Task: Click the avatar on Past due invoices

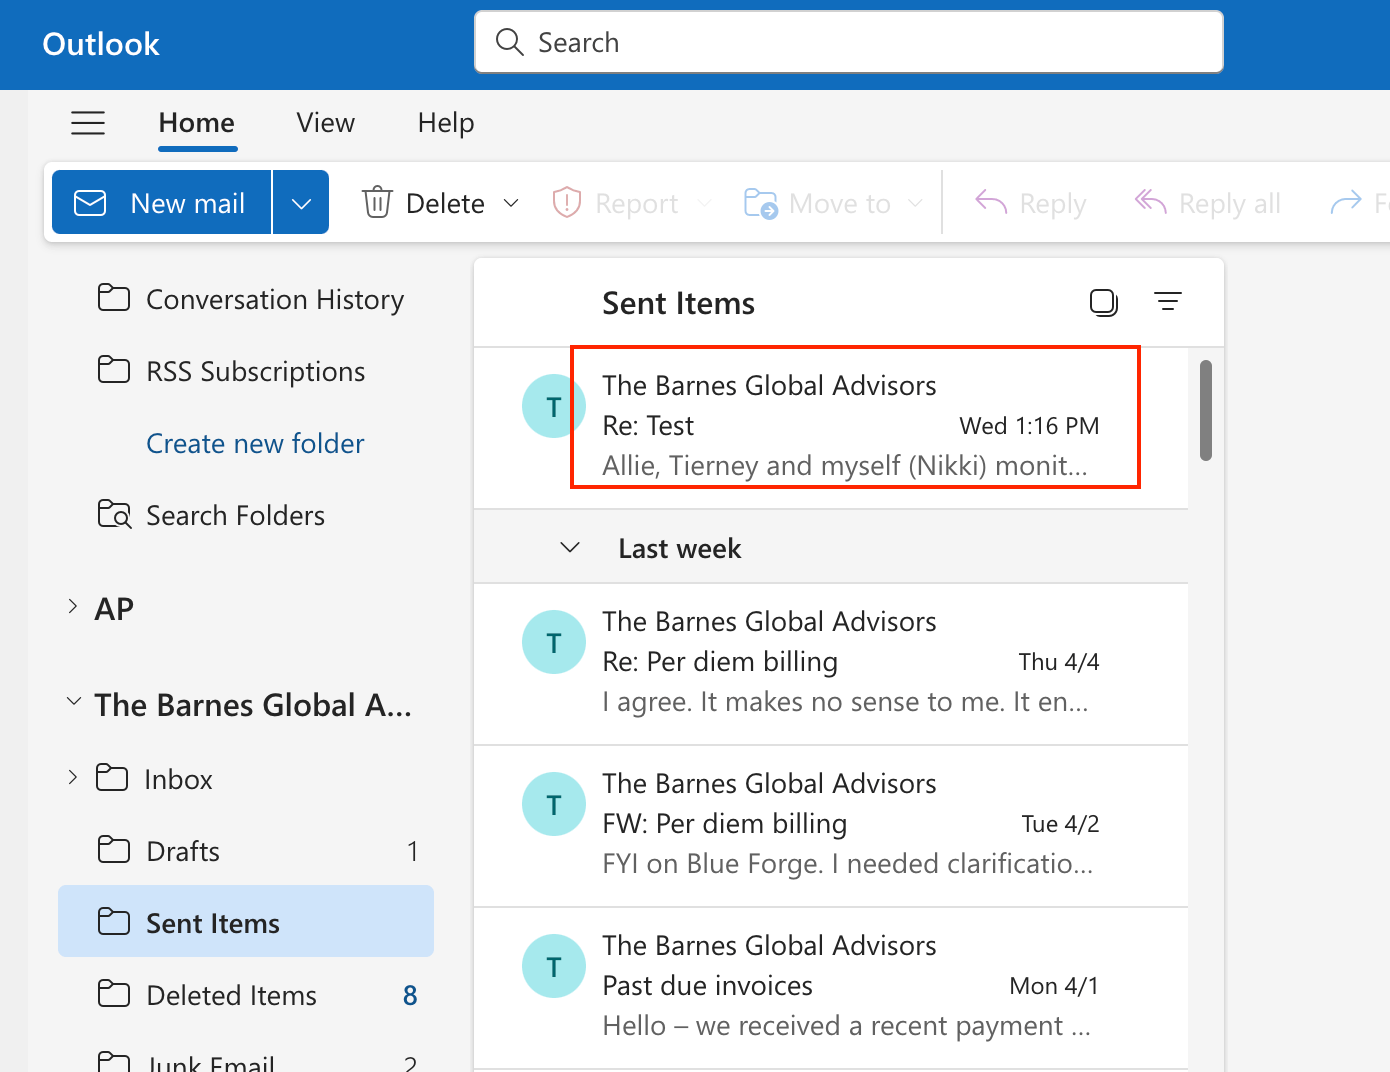Action: pos(554,966)
